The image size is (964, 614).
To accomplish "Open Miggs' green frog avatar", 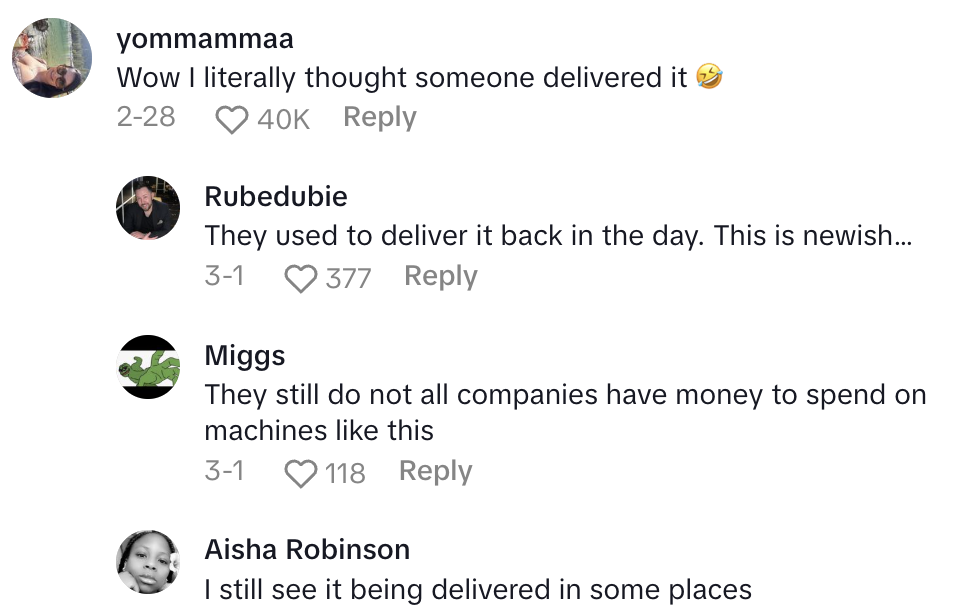I will [148, 367].
